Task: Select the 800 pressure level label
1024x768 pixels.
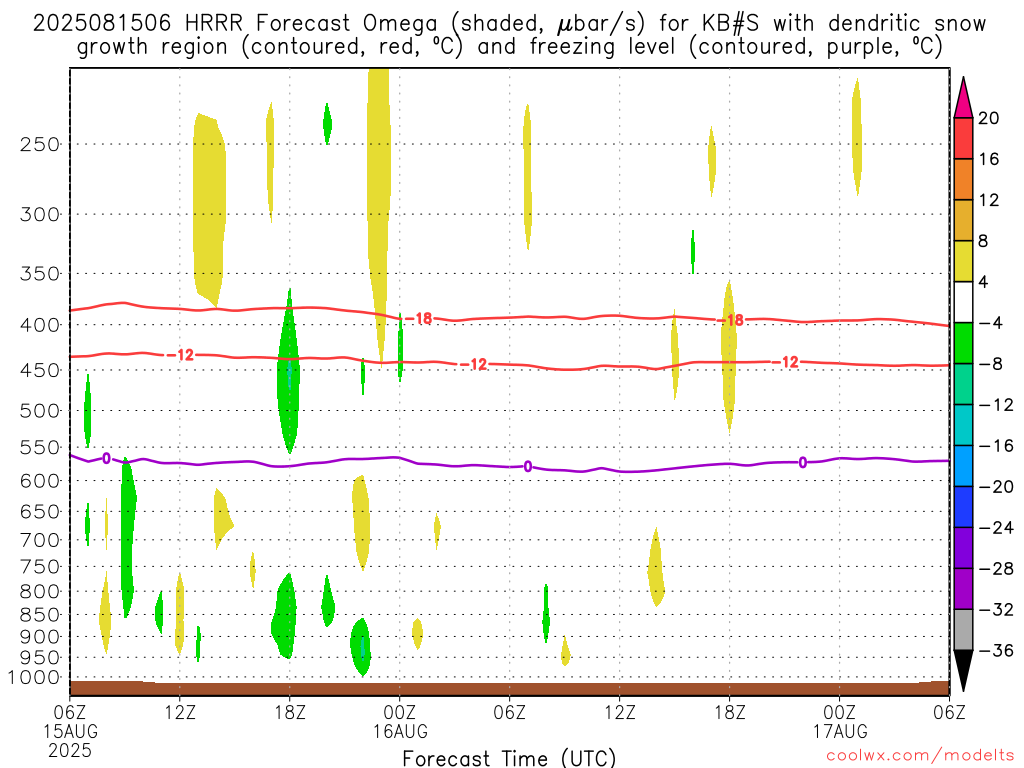Action: [x=40, y=592]
